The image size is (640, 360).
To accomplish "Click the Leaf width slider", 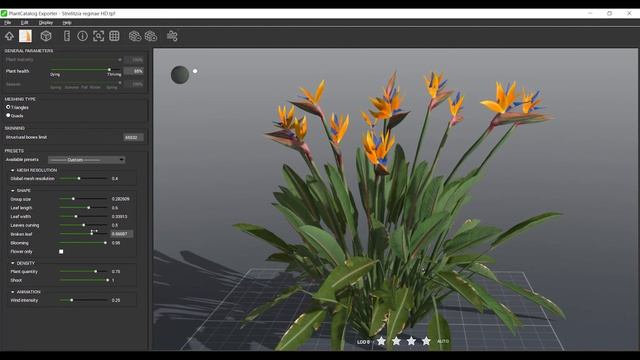I will (x=83, y=216).
